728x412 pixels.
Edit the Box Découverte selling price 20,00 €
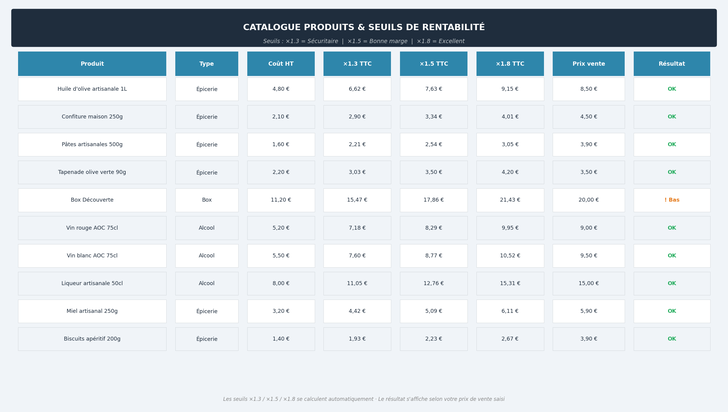588,200
